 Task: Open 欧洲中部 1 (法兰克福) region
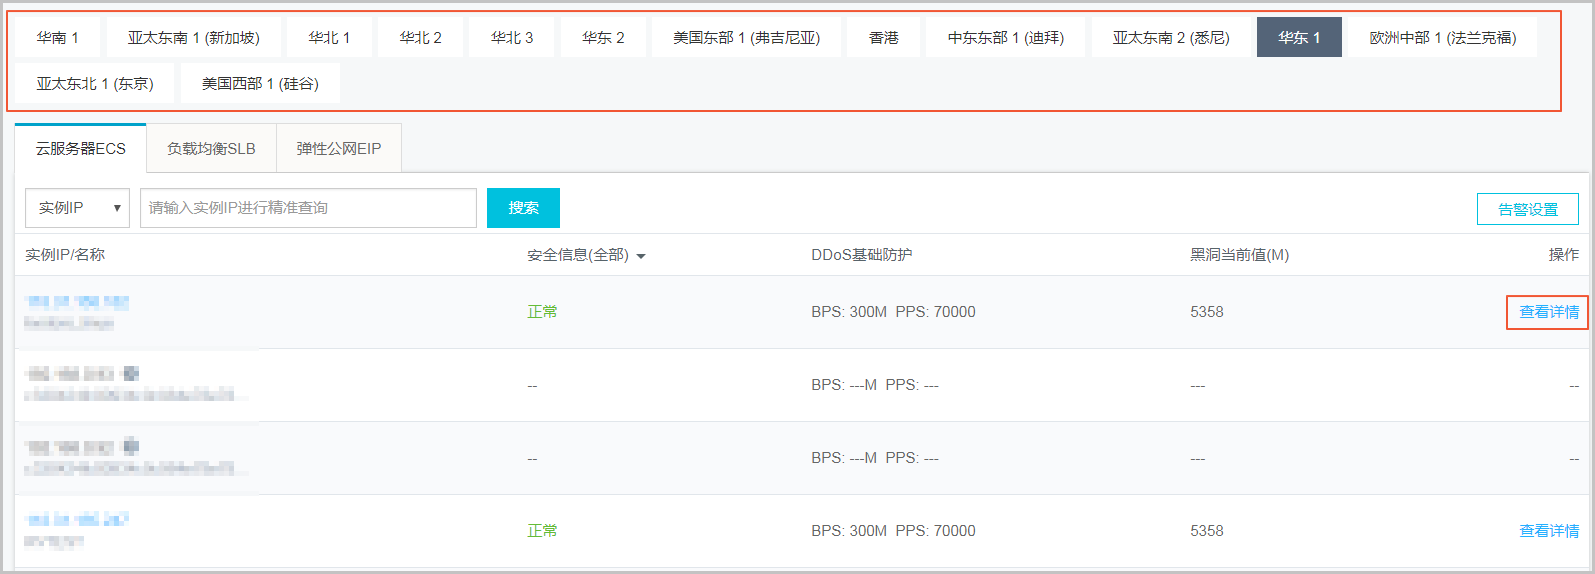[x=1442, y=38]
